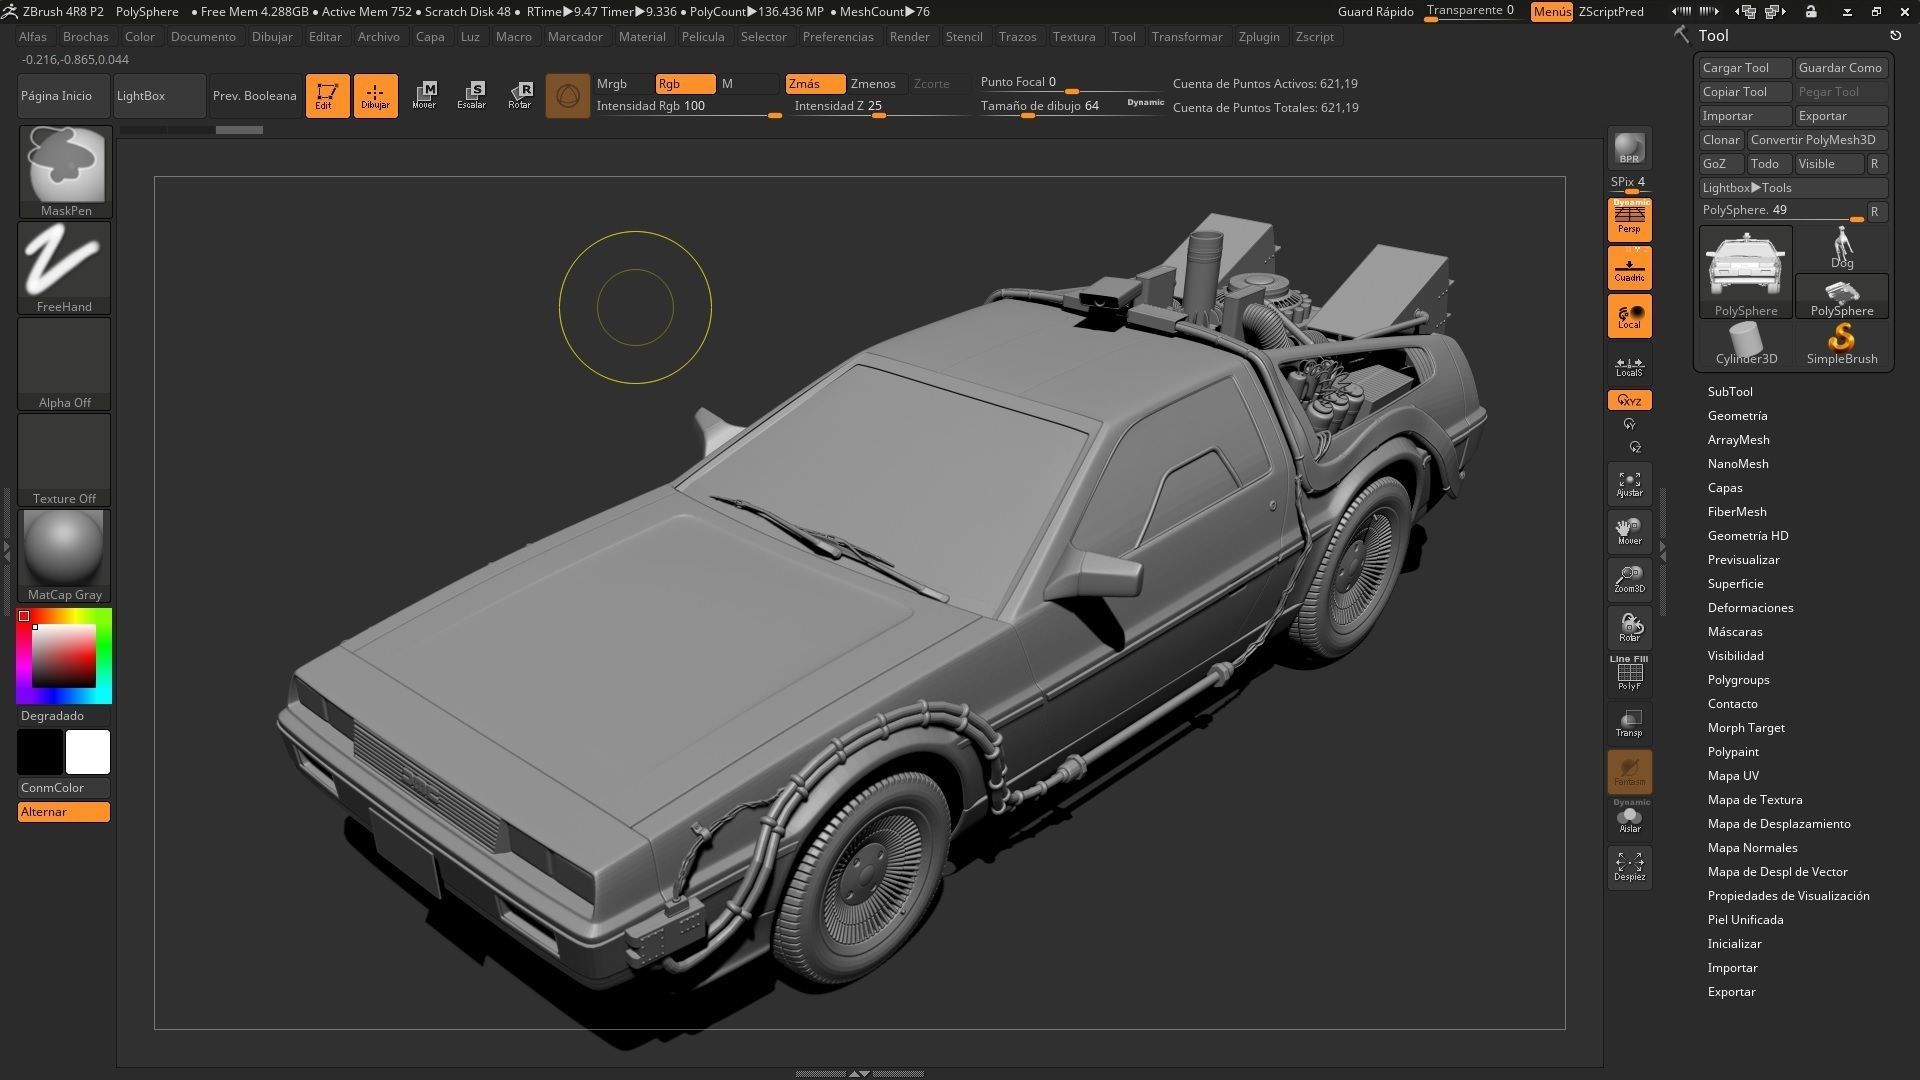Open the Texture Off selector

65,460
